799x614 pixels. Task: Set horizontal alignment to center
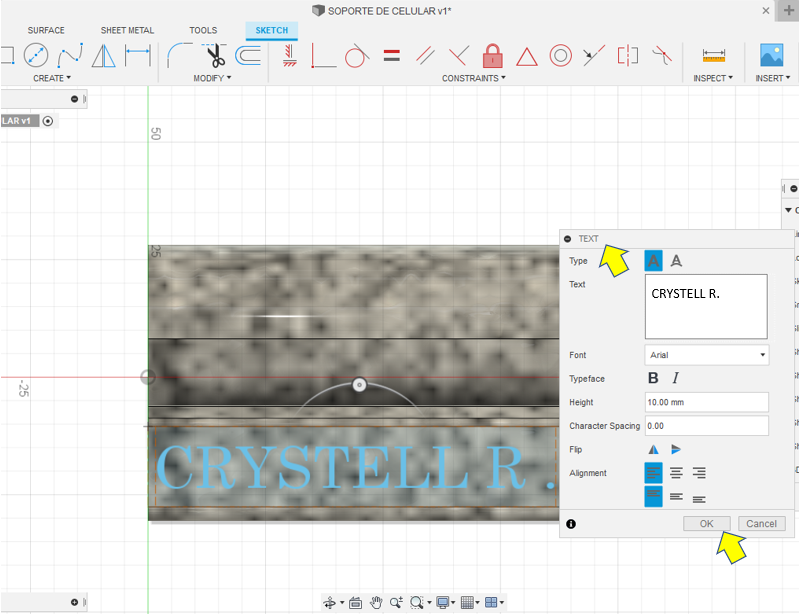click(676, 473)
